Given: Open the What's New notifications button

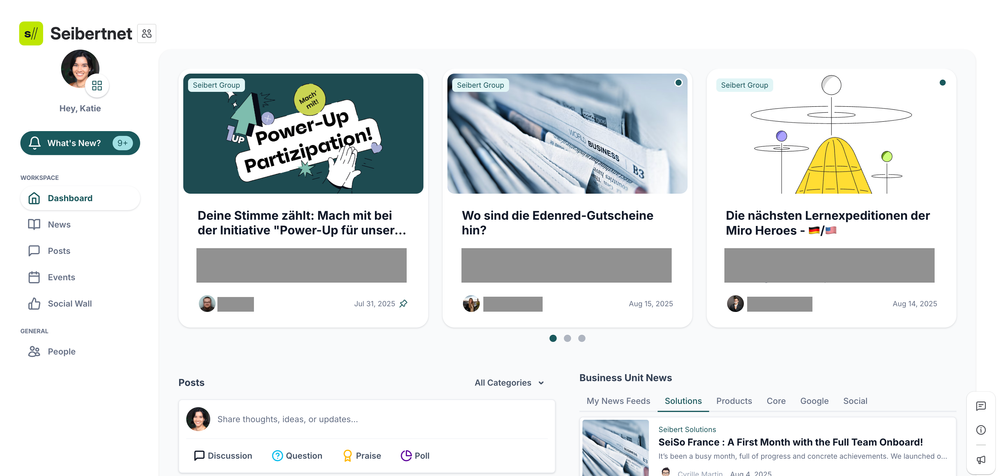Looking at the screenshot, I should [x=80, y=143].
